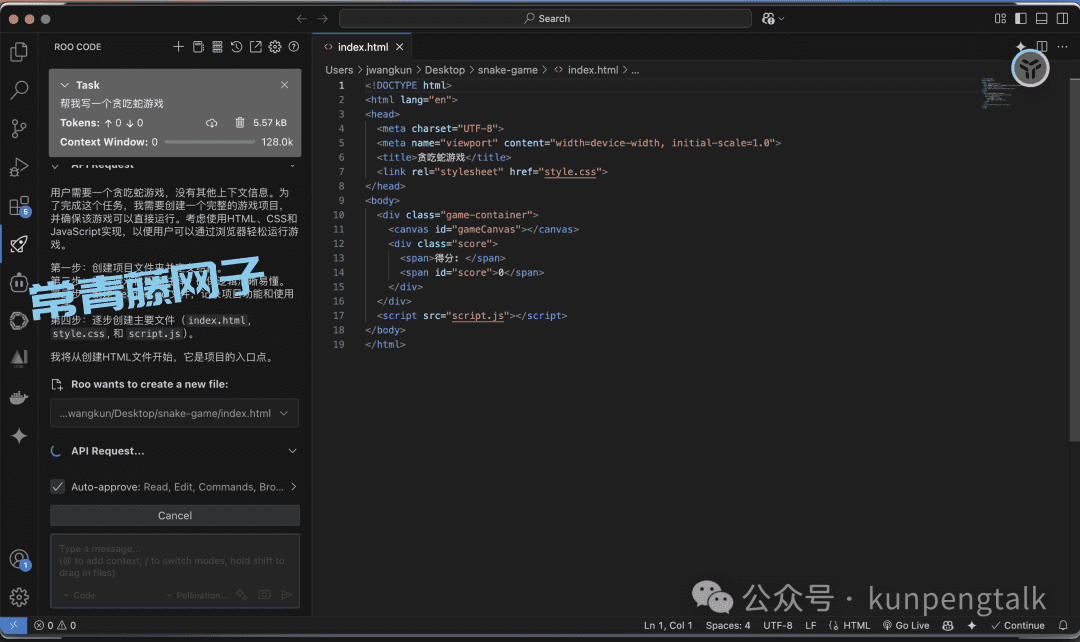Open the Code mode selector
This screenshot has width=1080, height=642.
coord(84,594)
